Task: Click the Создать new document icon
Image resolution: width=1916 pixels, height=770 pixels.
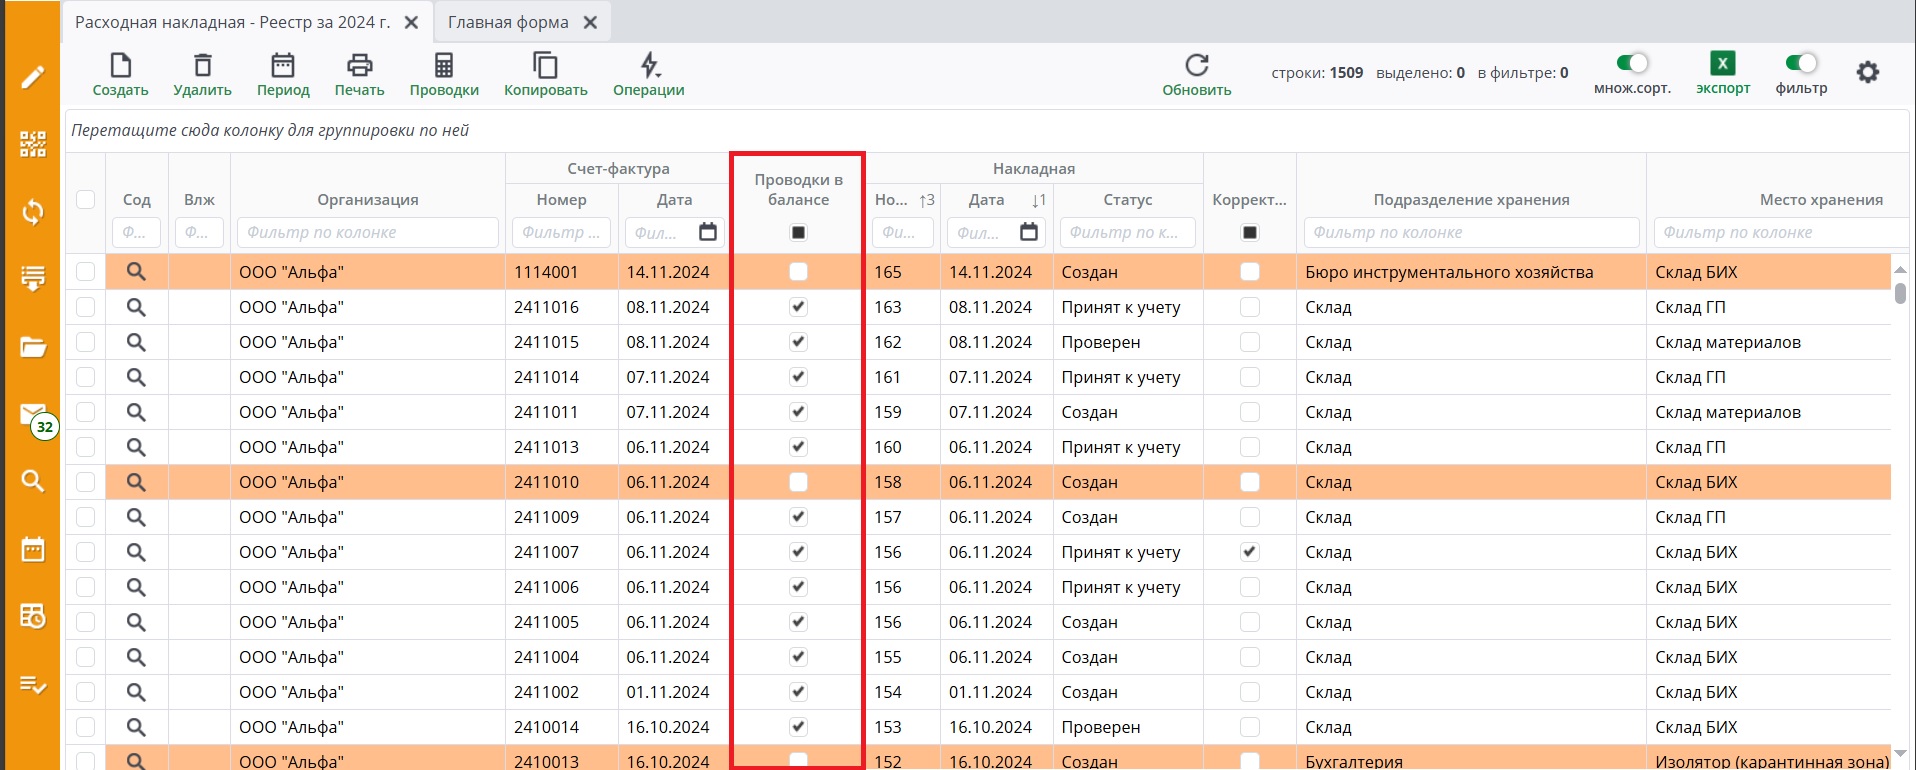Action: point(120,67)
